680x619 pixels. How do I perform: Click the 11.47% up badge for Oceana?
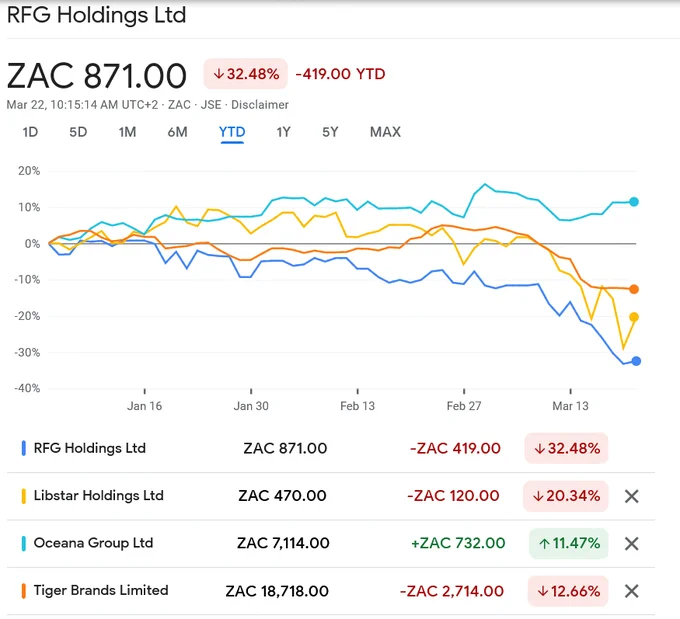point(569,543)
